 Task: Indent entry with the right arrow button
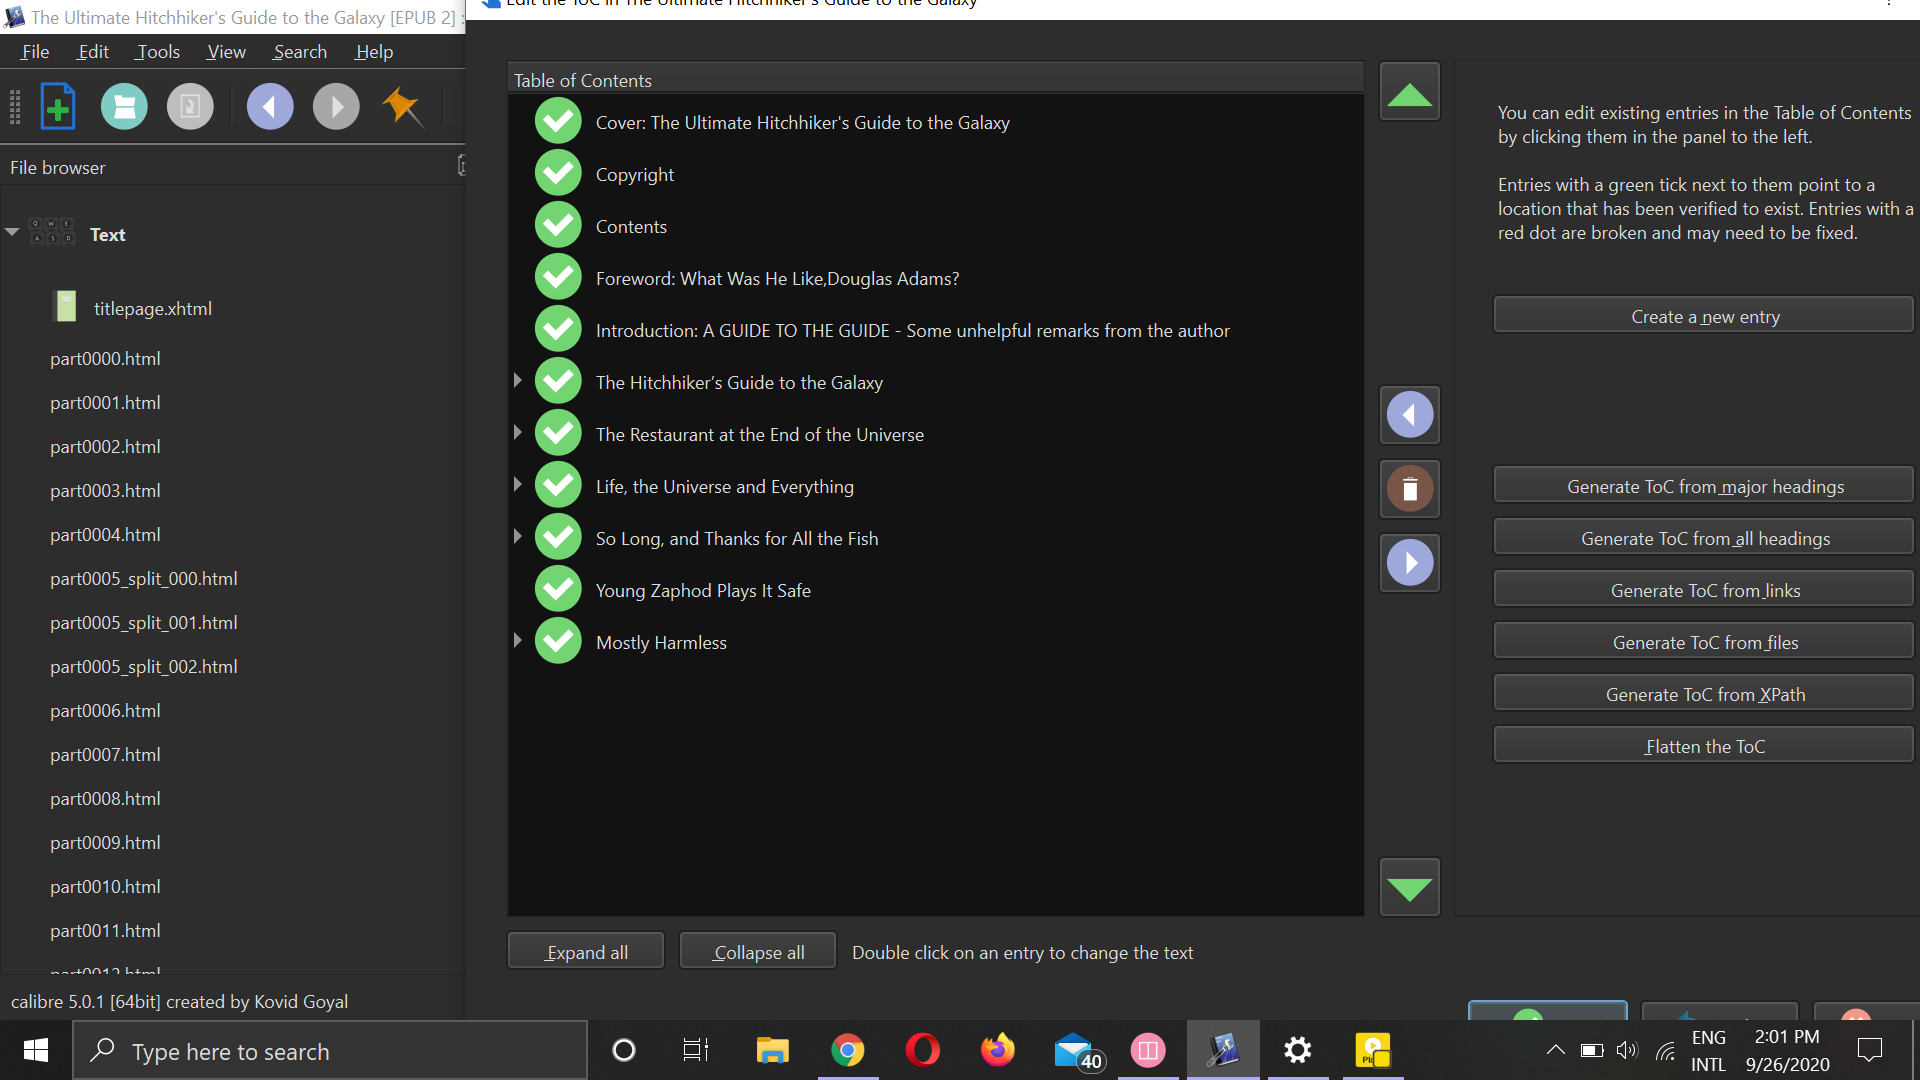pyautogui.click(x=1409, y=563)
